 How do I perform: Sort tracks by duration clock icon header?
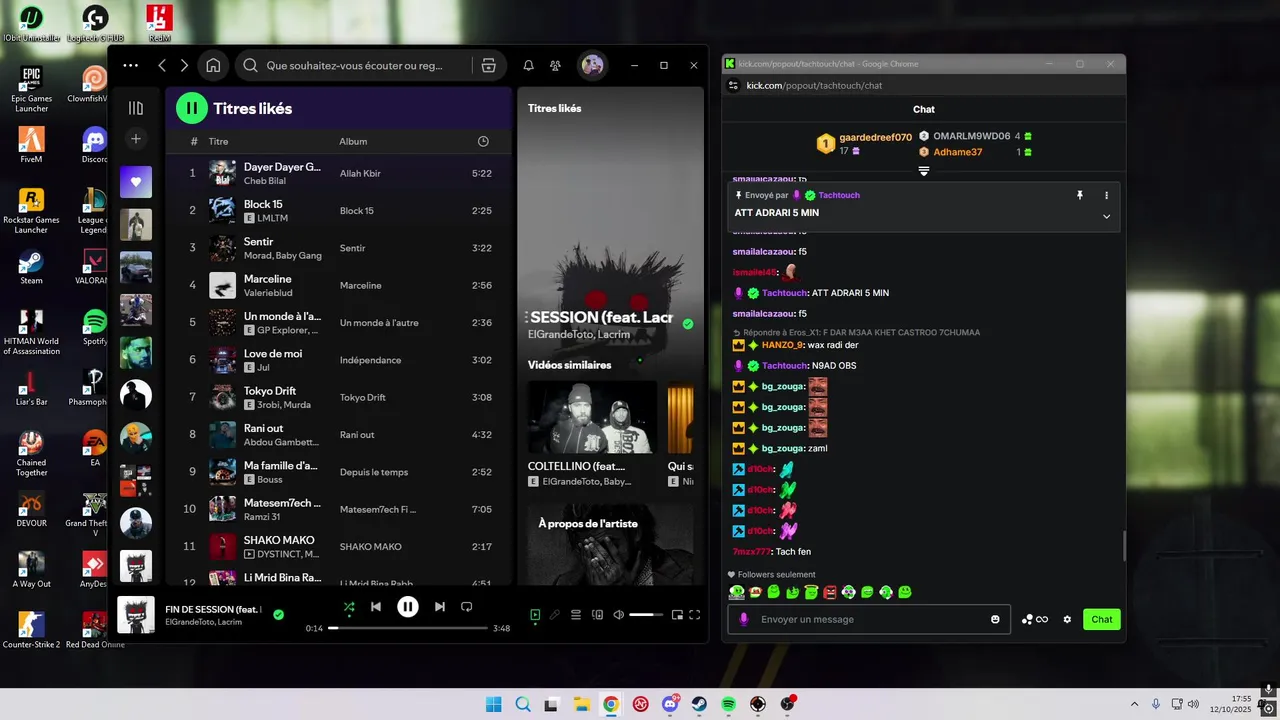[x=483, y=142]
